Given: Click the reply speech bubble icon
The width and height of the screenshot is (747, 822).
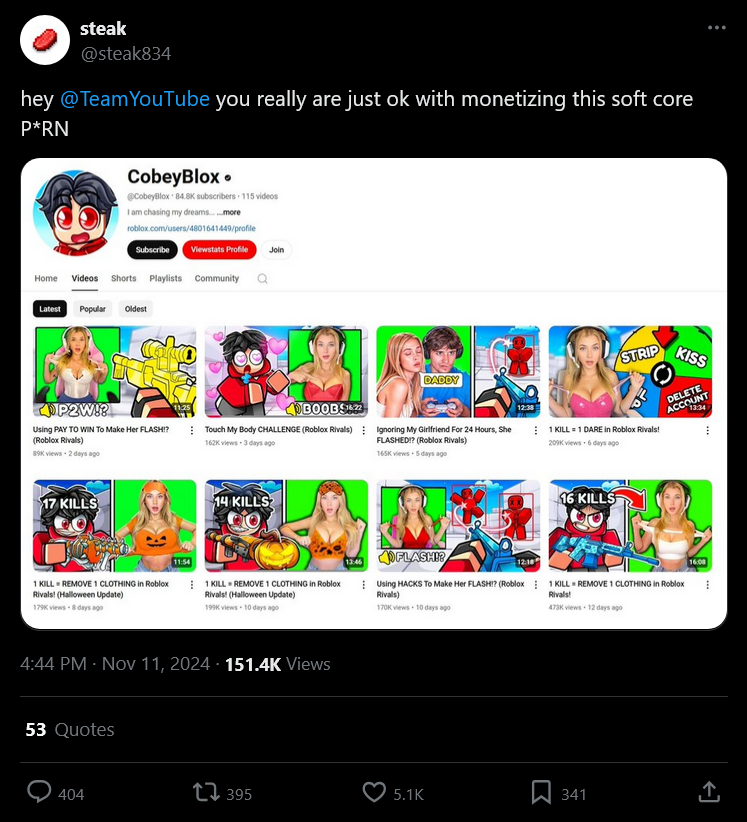Looking at the screenshot, I should tap(39, 792).
